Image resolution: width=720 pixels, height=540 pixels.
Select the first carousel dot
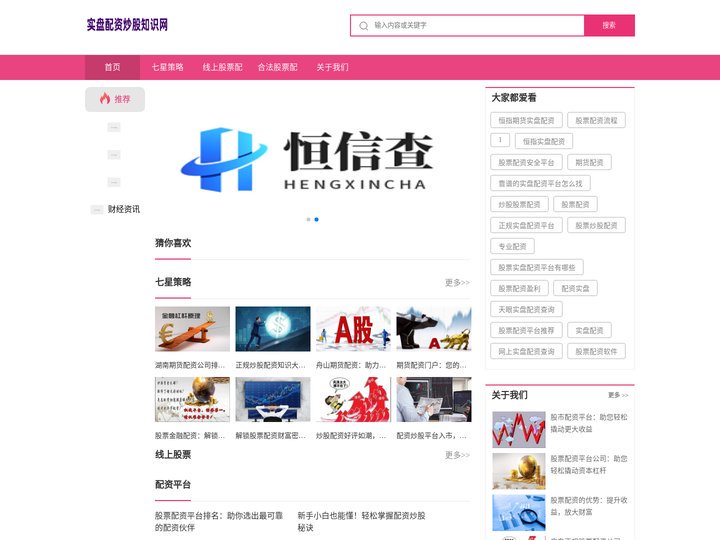tap(309, 219)
